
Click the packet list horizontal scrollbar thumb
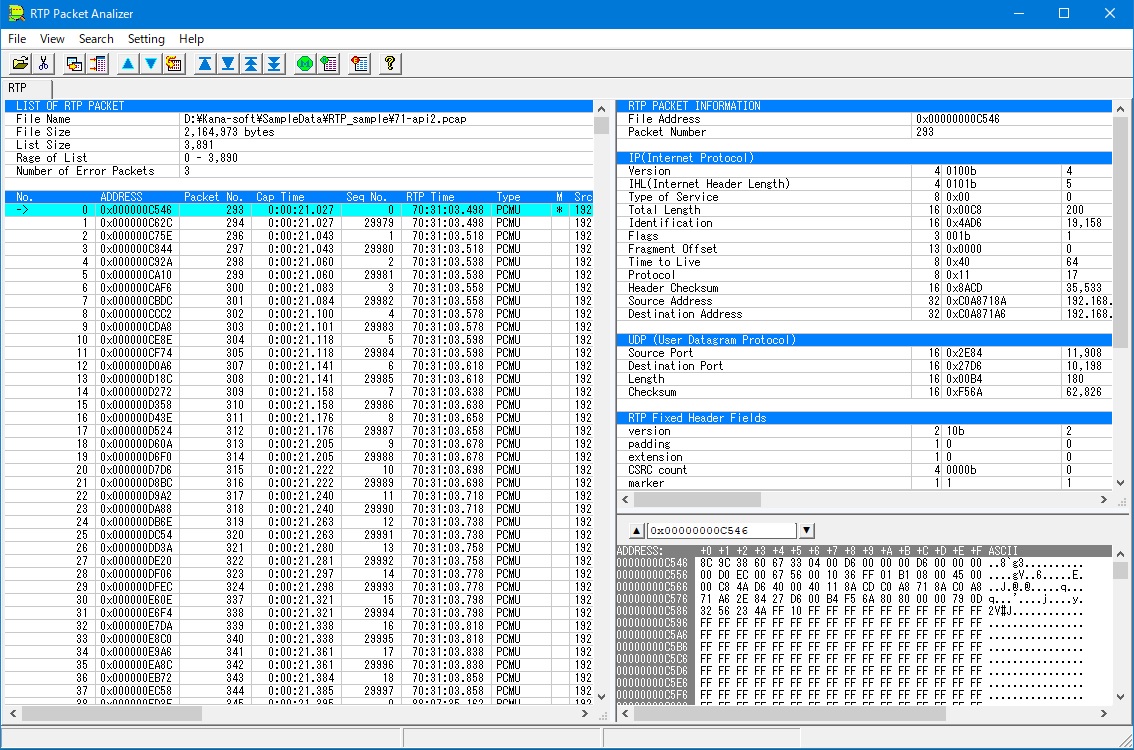coord(111,713)
